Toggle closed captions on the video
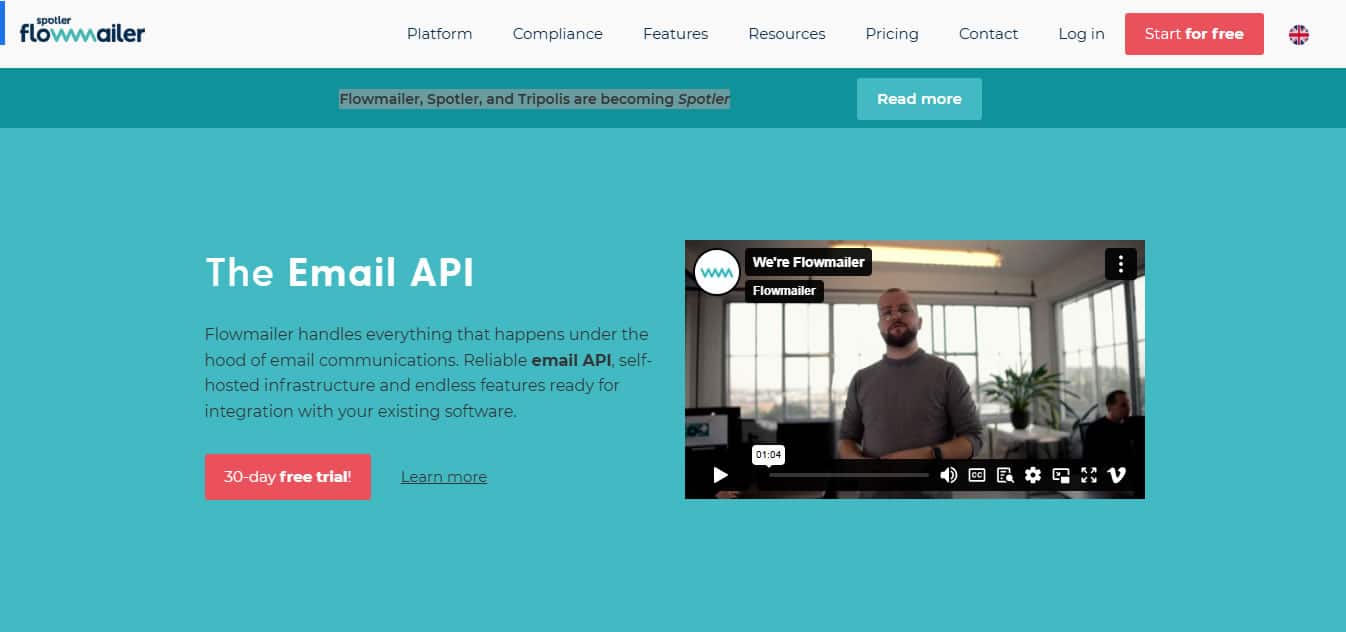 pos(977,475)
